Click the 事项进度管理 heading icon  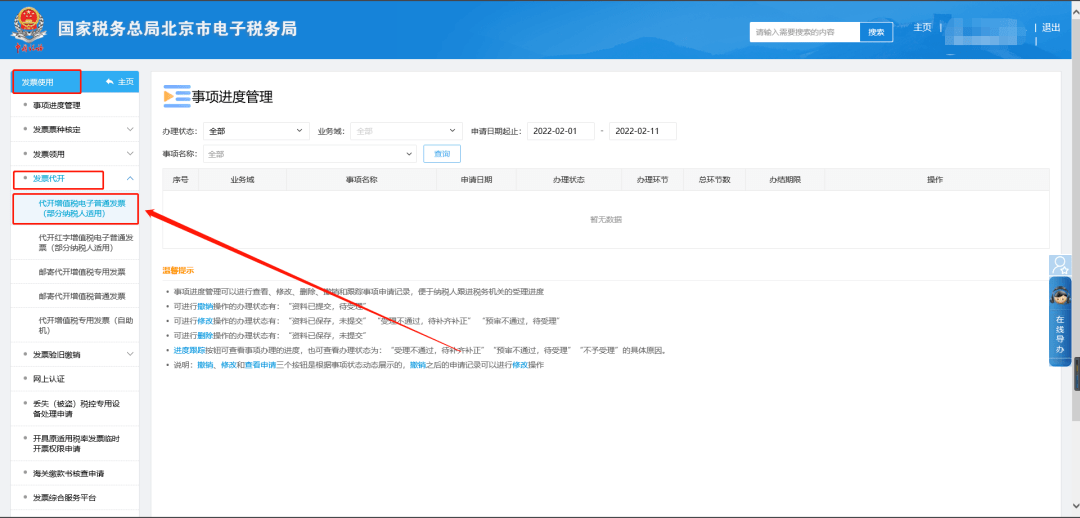pyautogui.click(x=176, y=96)
